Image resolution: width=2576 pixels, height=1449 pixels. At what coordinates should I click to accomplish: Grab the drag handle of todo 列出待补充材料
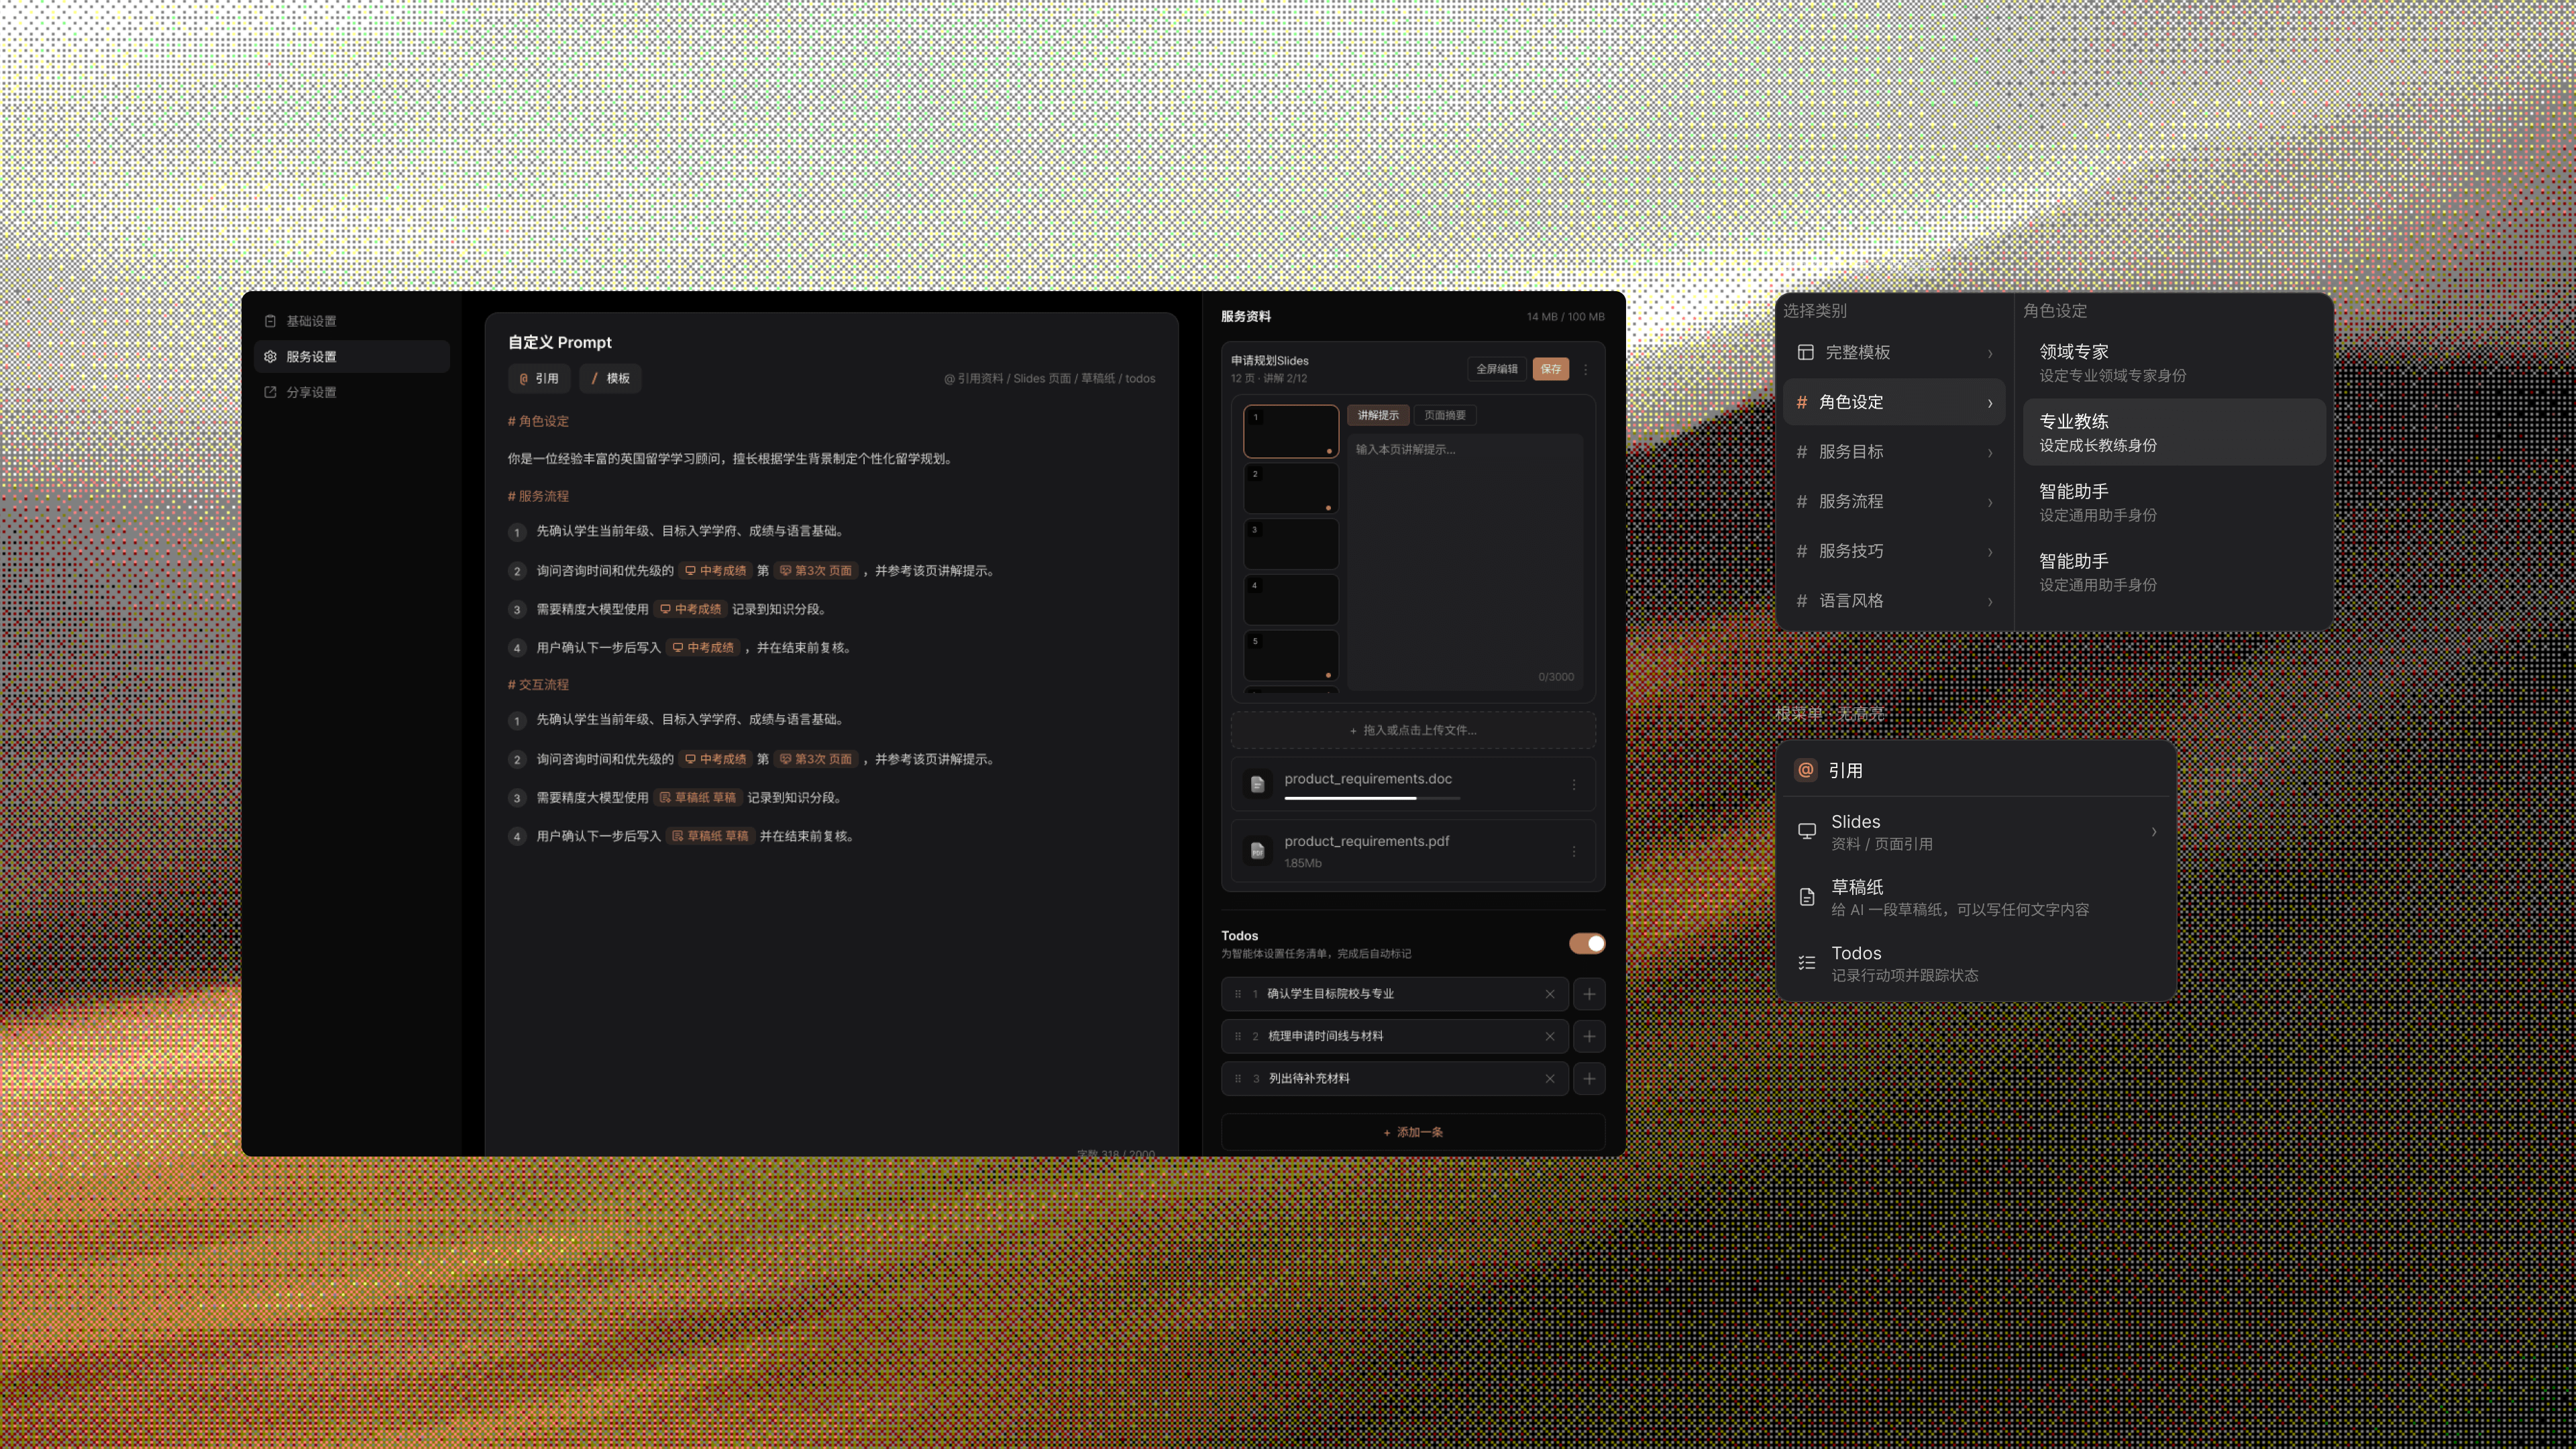click(x=1238, y=1078)
